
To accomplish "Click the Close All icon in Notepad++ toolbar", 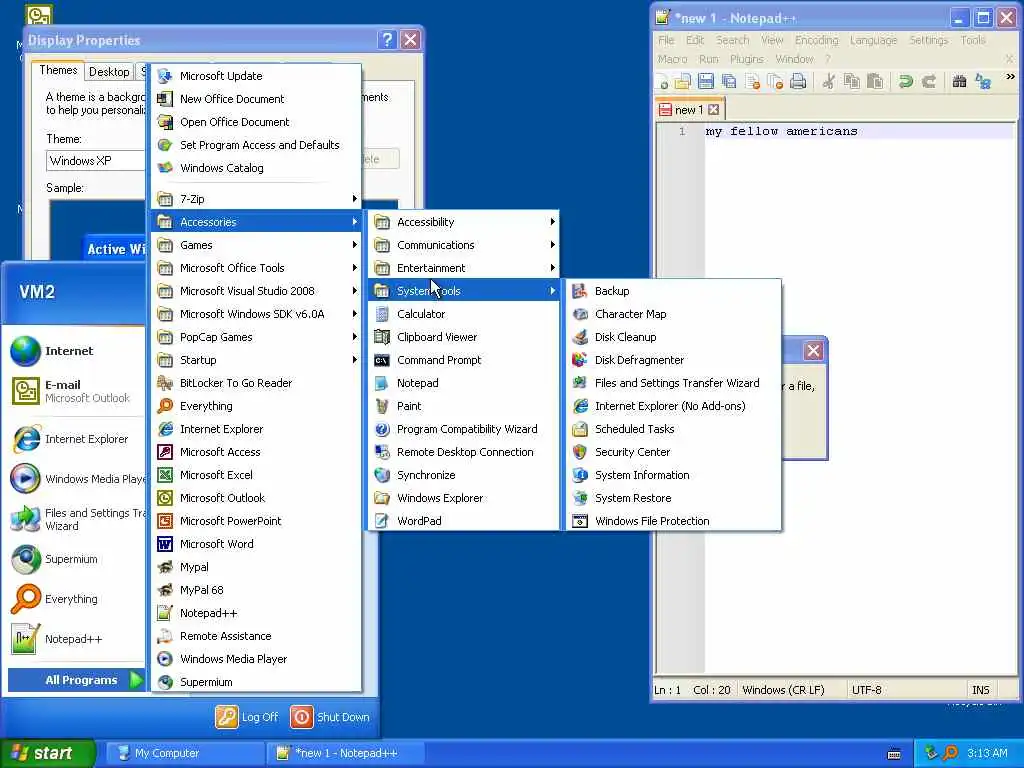I will [775, 82].
